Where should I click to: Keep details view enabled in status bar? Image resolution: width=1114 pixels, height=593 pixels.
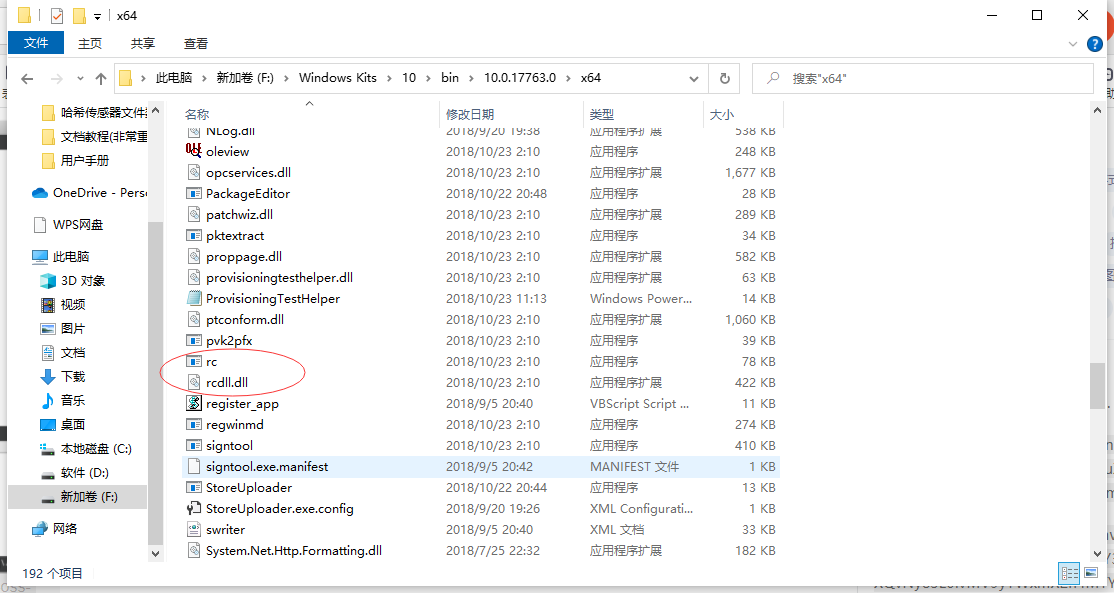coord(1068,573)
